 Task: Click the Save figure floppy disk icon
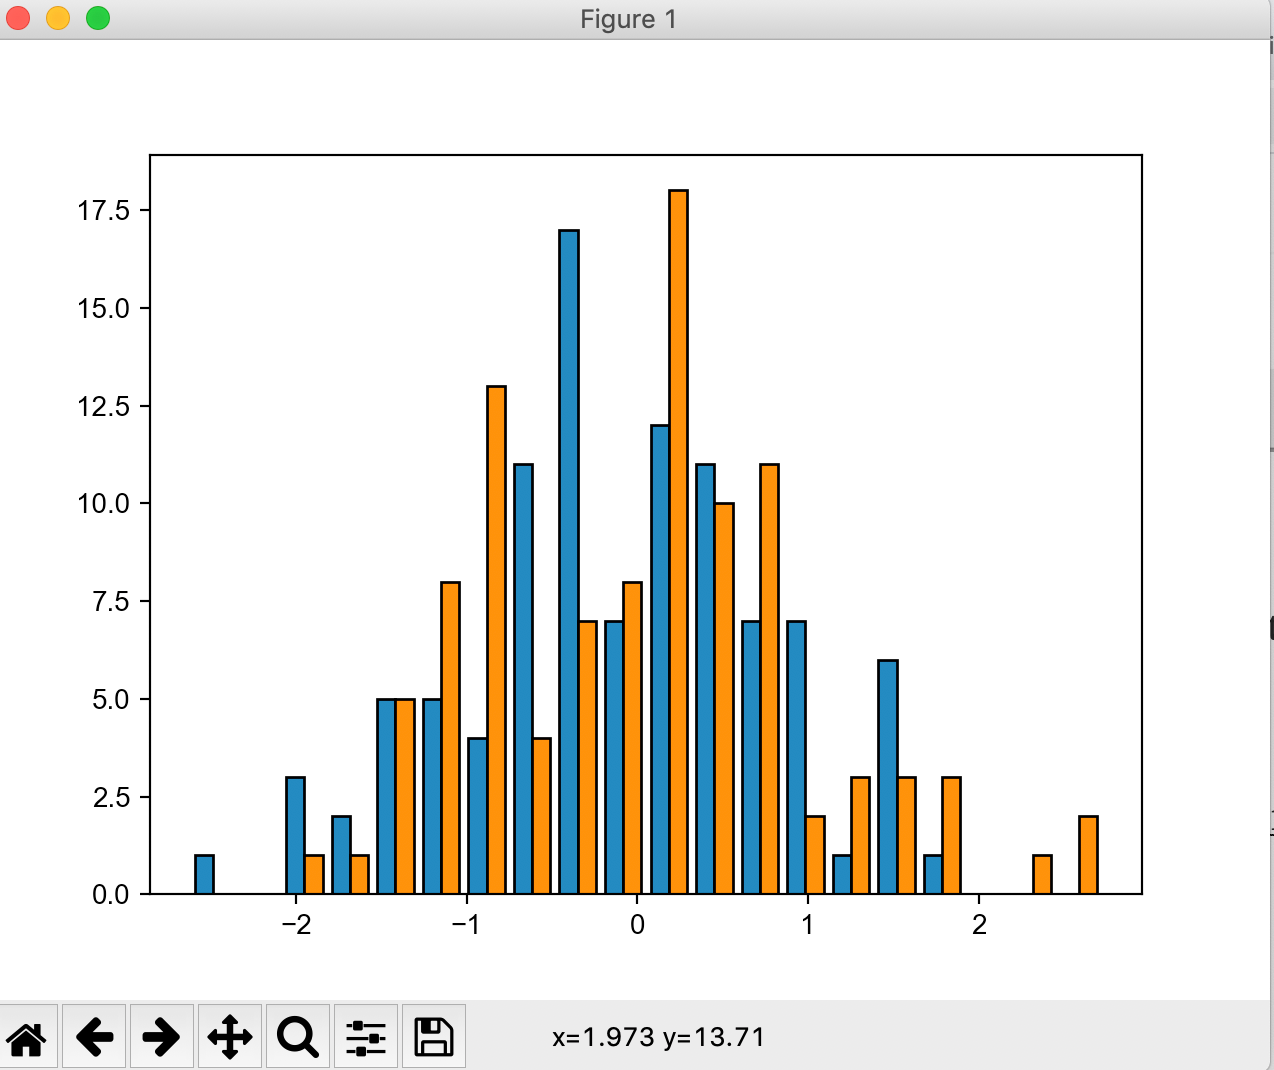433,1037
